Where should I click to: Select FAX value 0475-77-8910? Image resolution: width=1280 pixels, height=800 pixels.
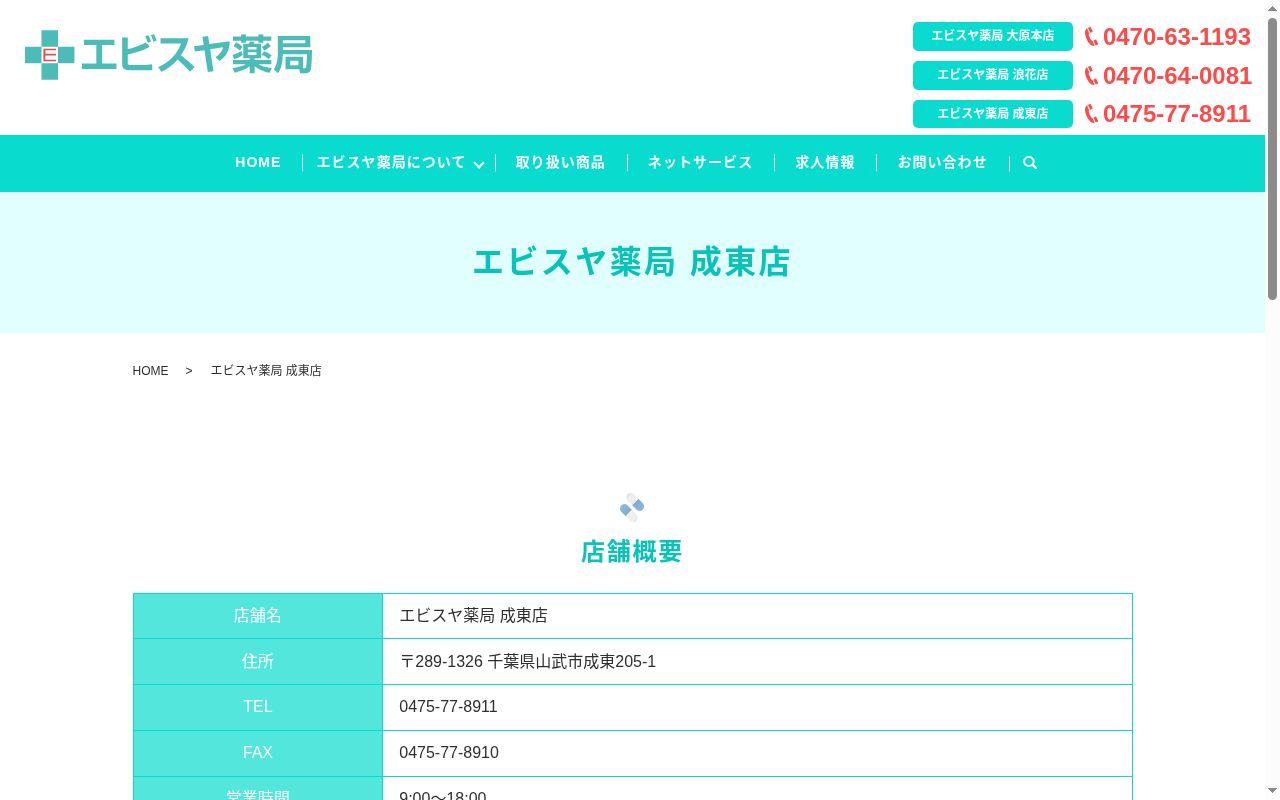(449, 753)
